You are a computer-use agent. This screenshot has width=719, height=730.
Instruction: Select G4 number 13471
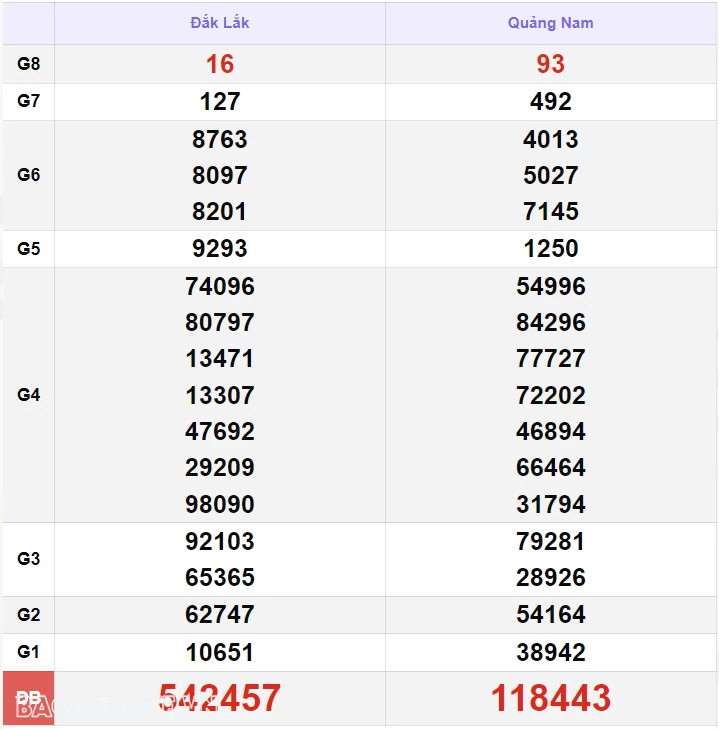[219, 358]
